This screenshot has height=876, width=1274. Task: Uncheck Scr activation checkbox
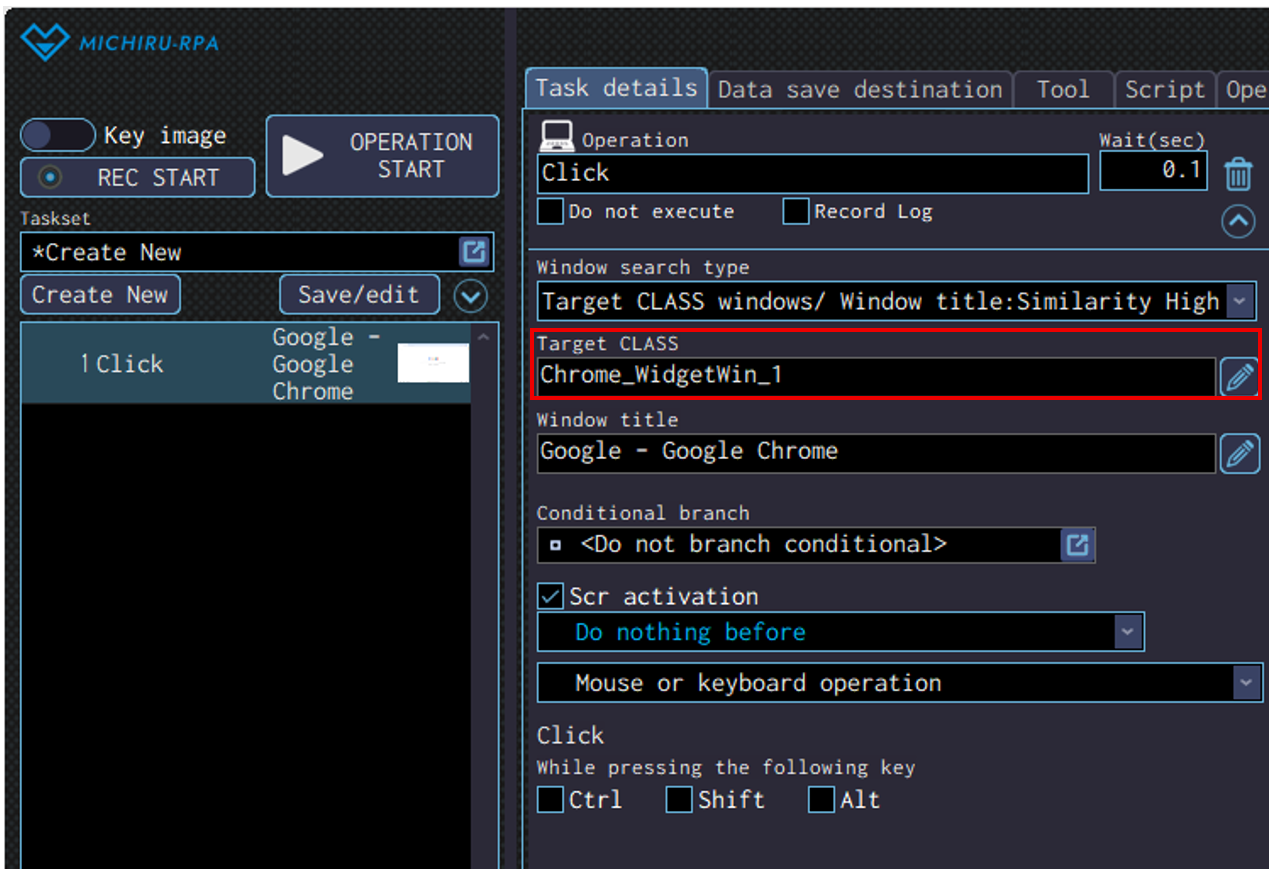[x=550, y=597]
